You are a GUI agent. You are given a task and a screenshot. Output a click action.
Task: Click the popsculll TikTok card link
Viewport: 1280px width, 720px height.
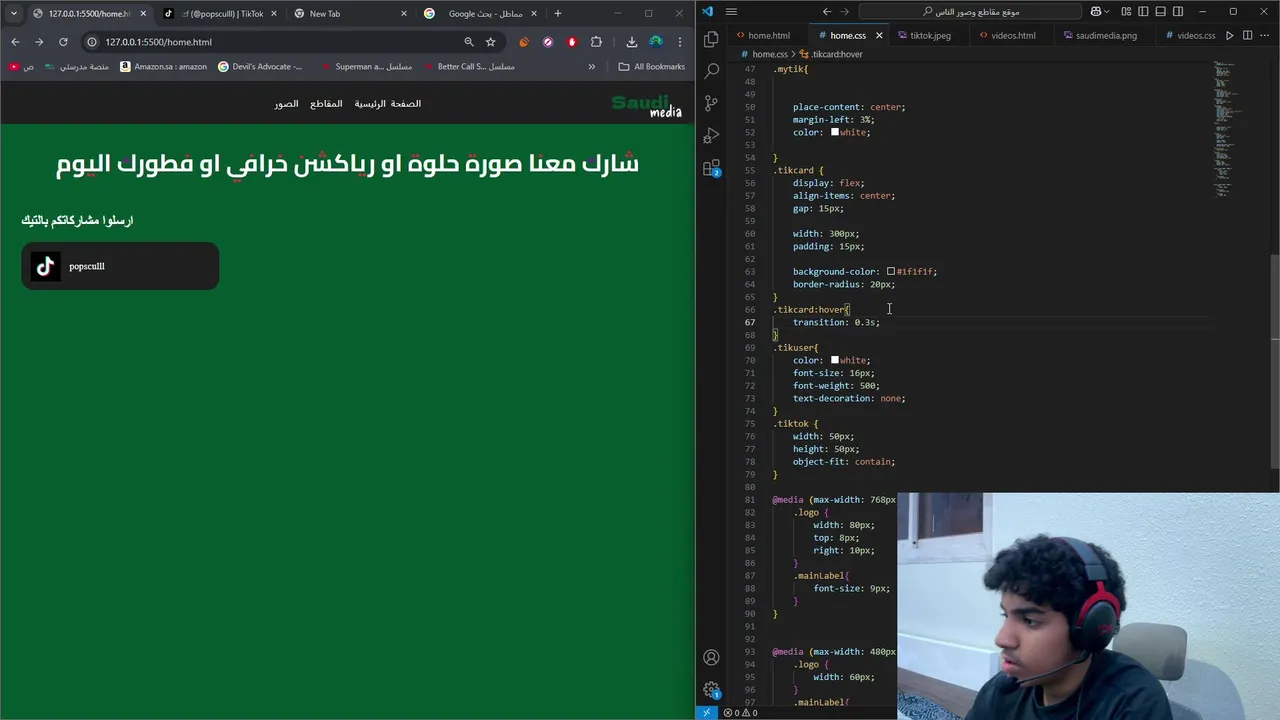coord(120,266)
